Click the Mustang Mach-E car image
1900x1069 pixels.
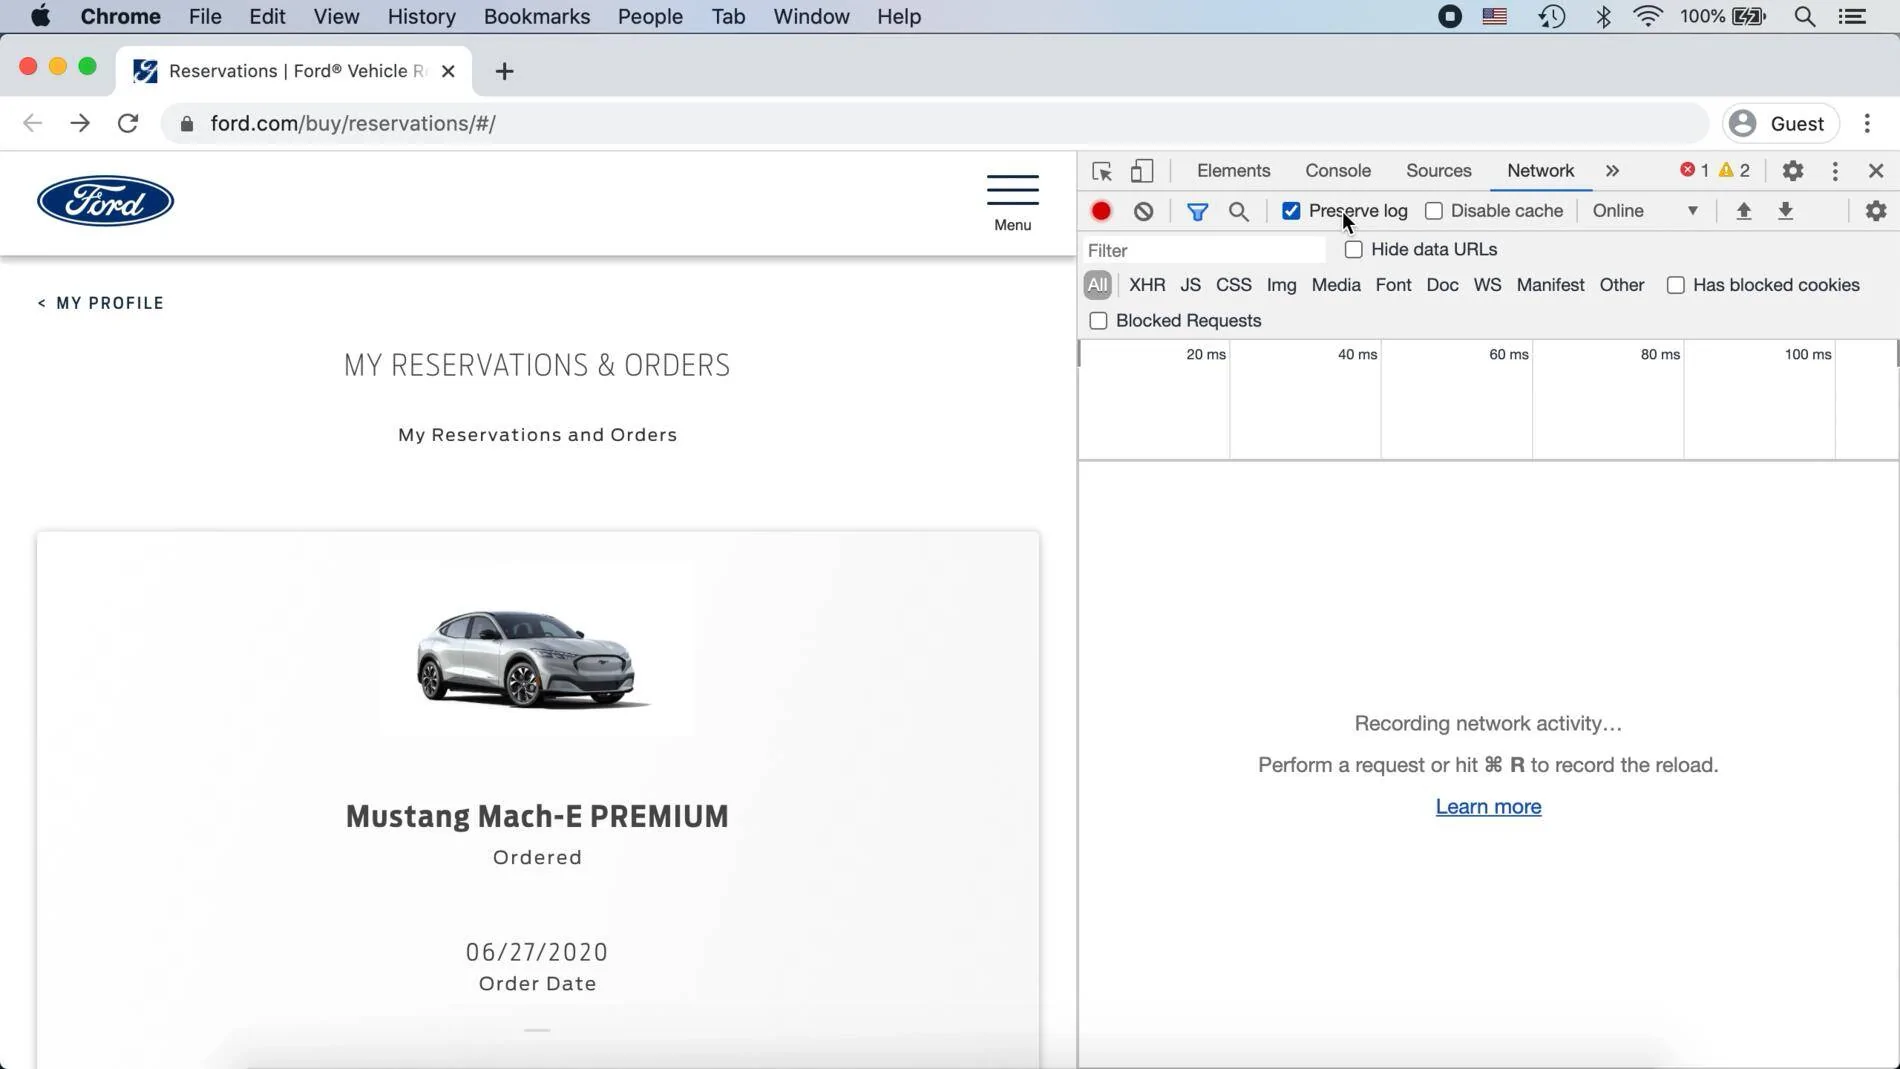pyautogui.click(x=533, y=659)
